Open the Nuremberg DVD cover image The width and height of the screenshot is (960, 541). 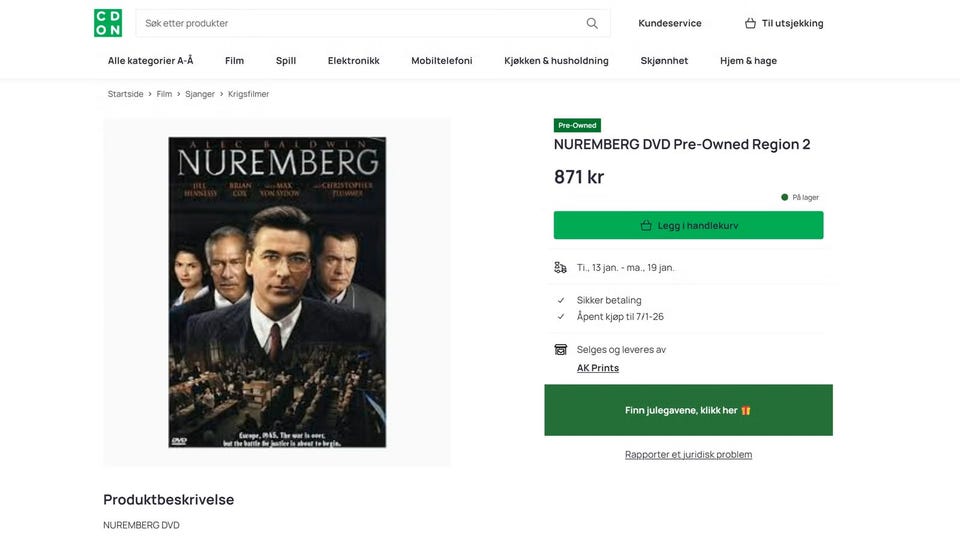pyautogui.click(x=277, y=292)
